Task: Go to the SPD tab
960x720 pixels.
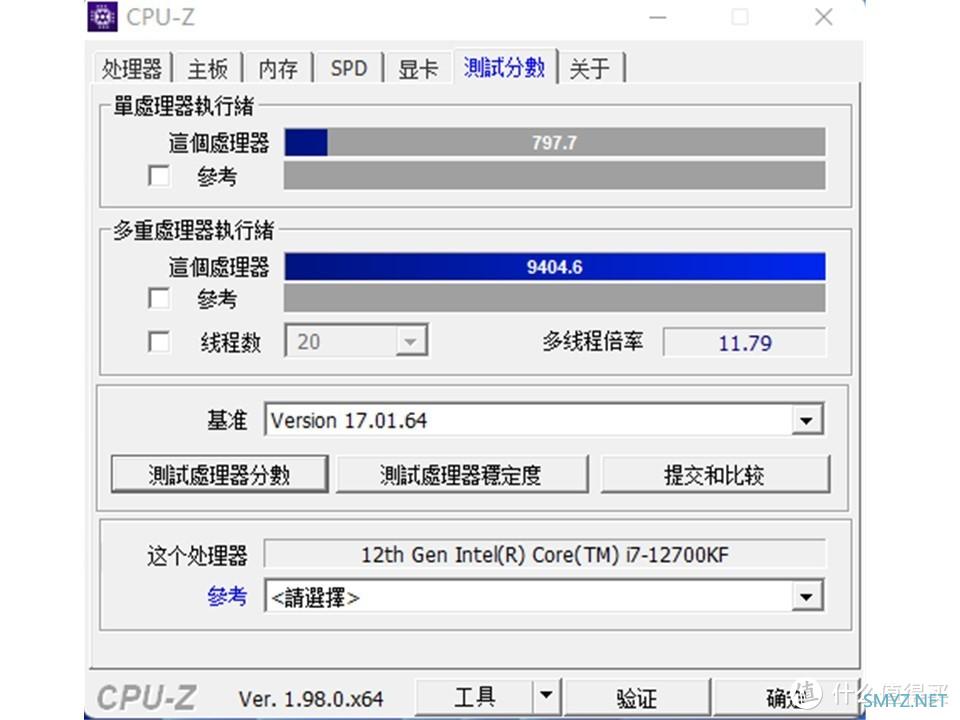Action: [348, 68]
